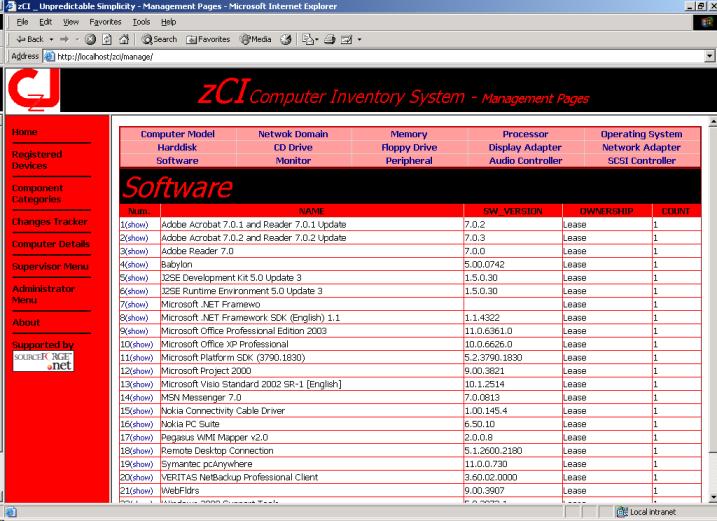Open the Back history dropdown arrow
The height and width of the screenshot is (521, 717).
[x=51, y=39]
